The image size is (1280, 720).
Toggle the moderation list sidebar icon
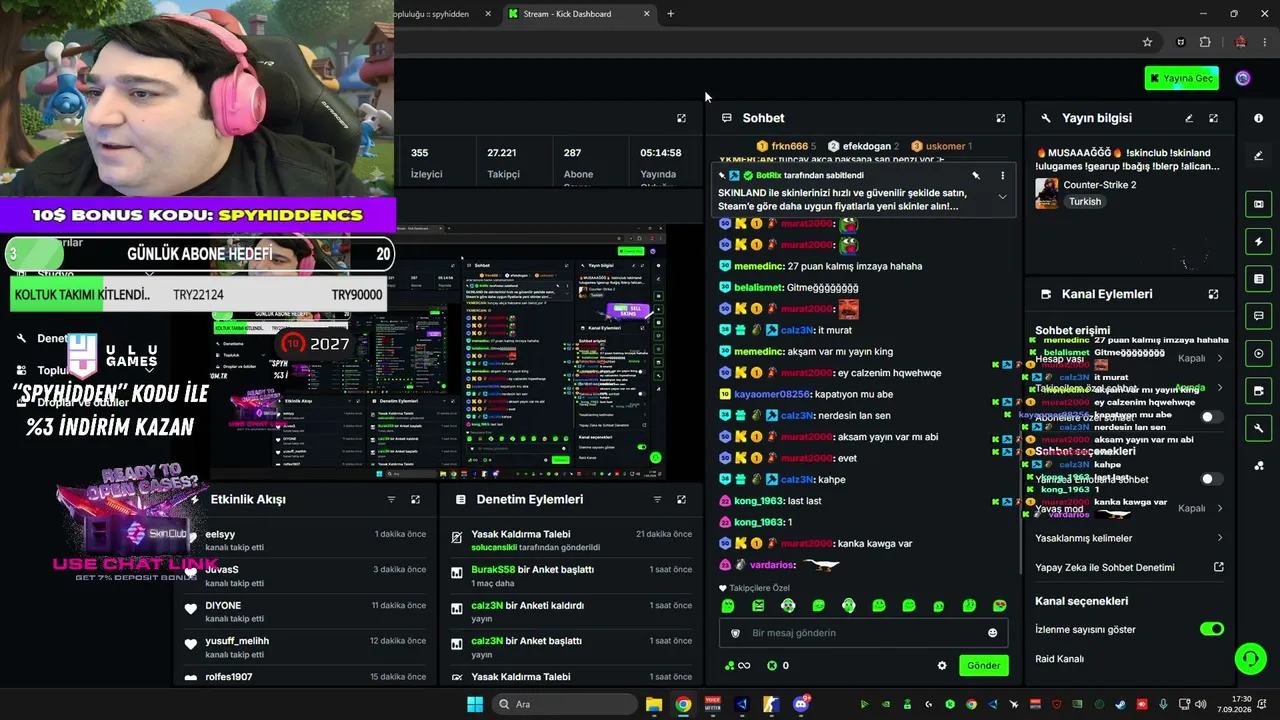click(1258, 279)
